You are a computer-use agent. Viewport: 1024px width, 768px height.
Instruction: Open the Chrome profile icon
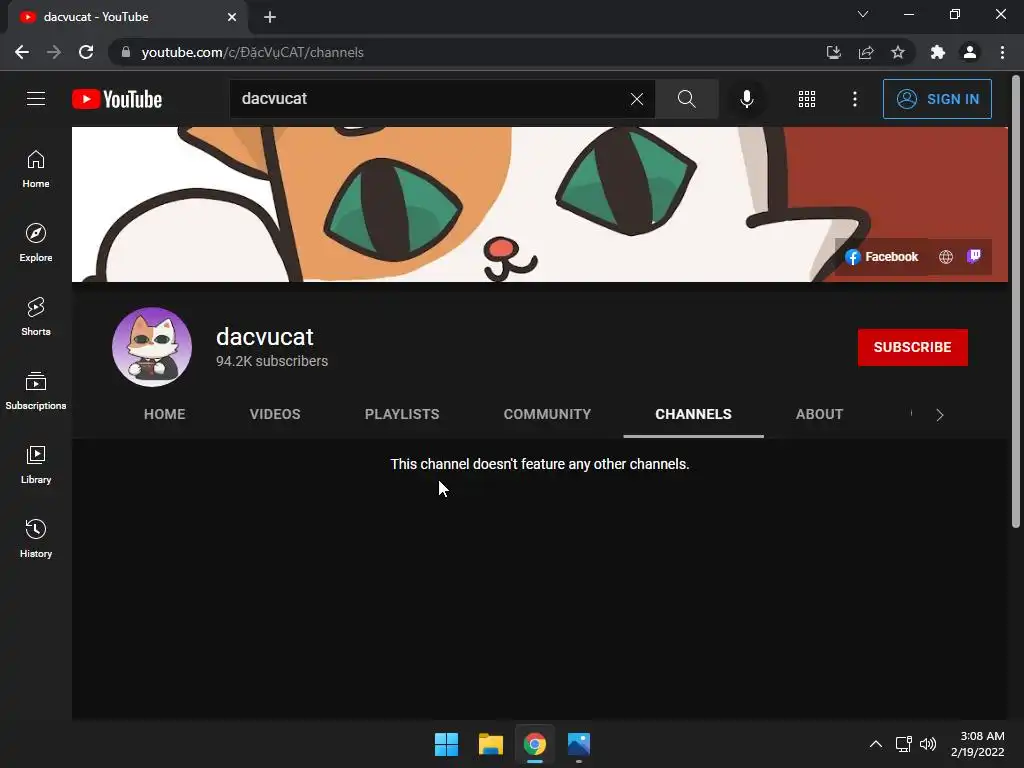click(x=970, y=52)
